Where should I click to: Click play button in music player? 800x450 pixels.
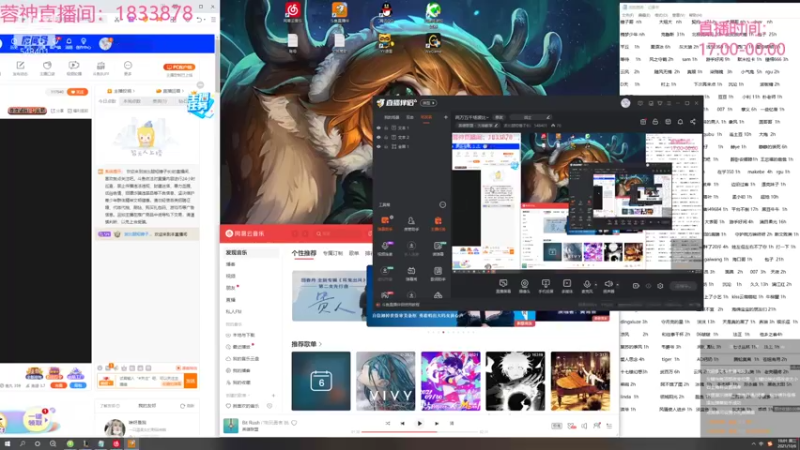coord(419,423)
